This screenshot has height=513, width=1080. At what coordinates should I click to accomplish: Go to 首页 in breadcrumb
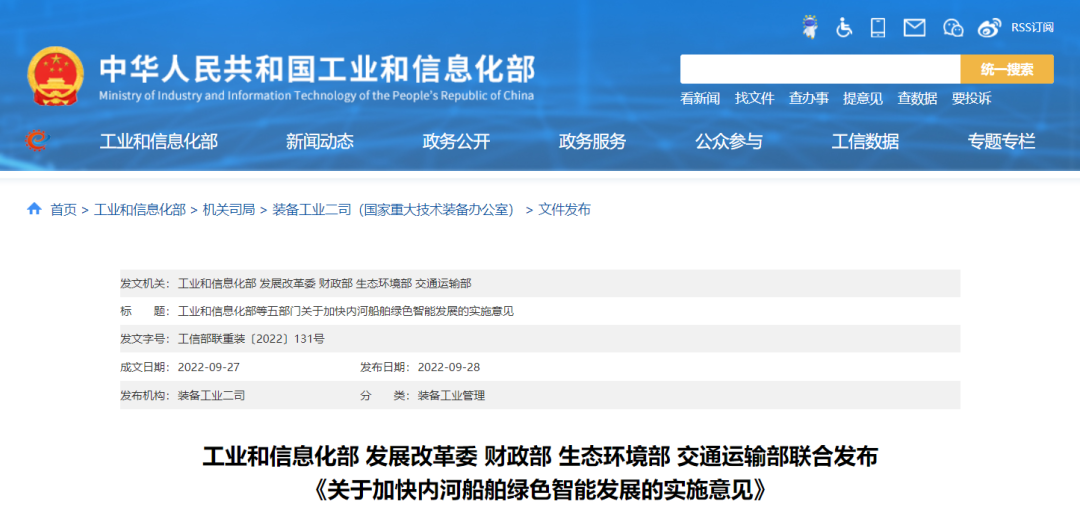pyautogui.click(x=63, y=210)
